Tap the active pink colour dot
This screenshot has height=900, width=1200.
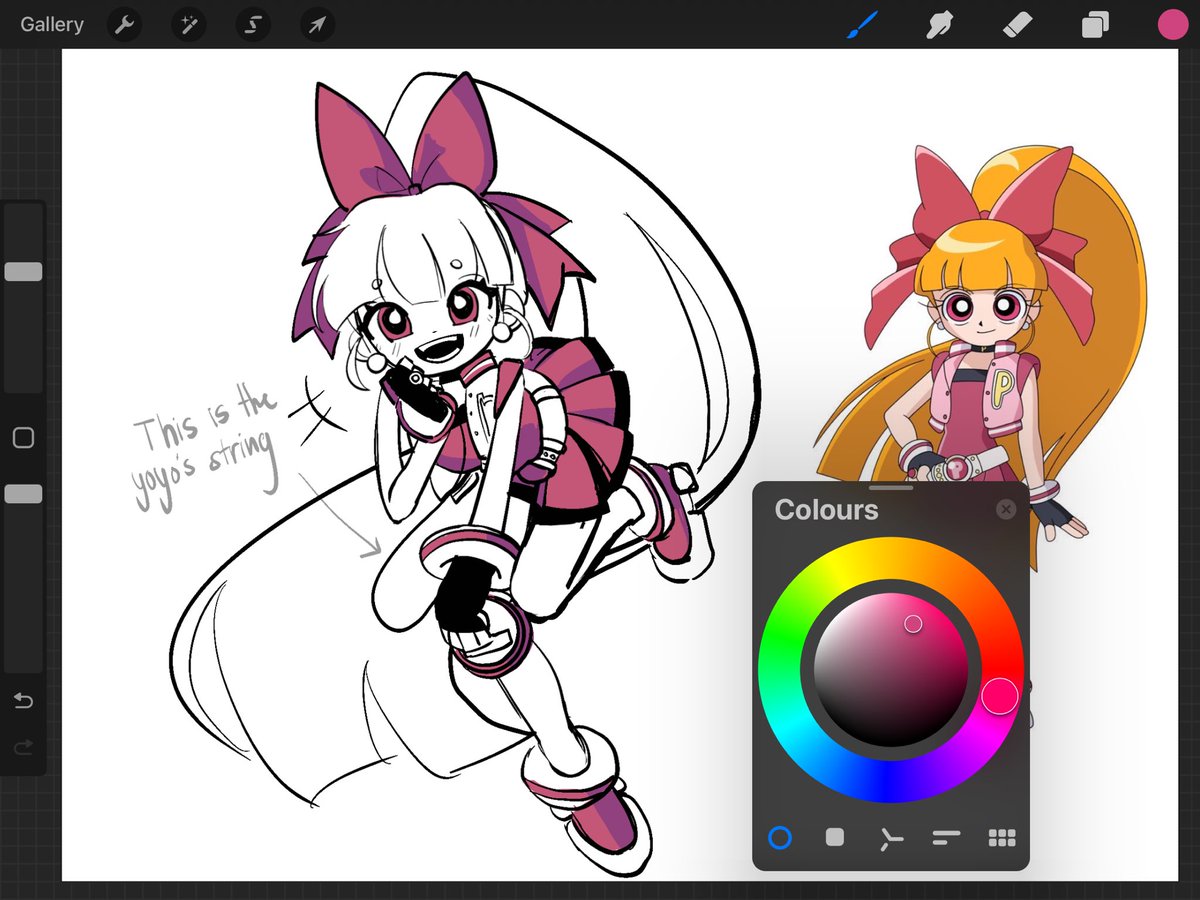tap(1172, 25)
